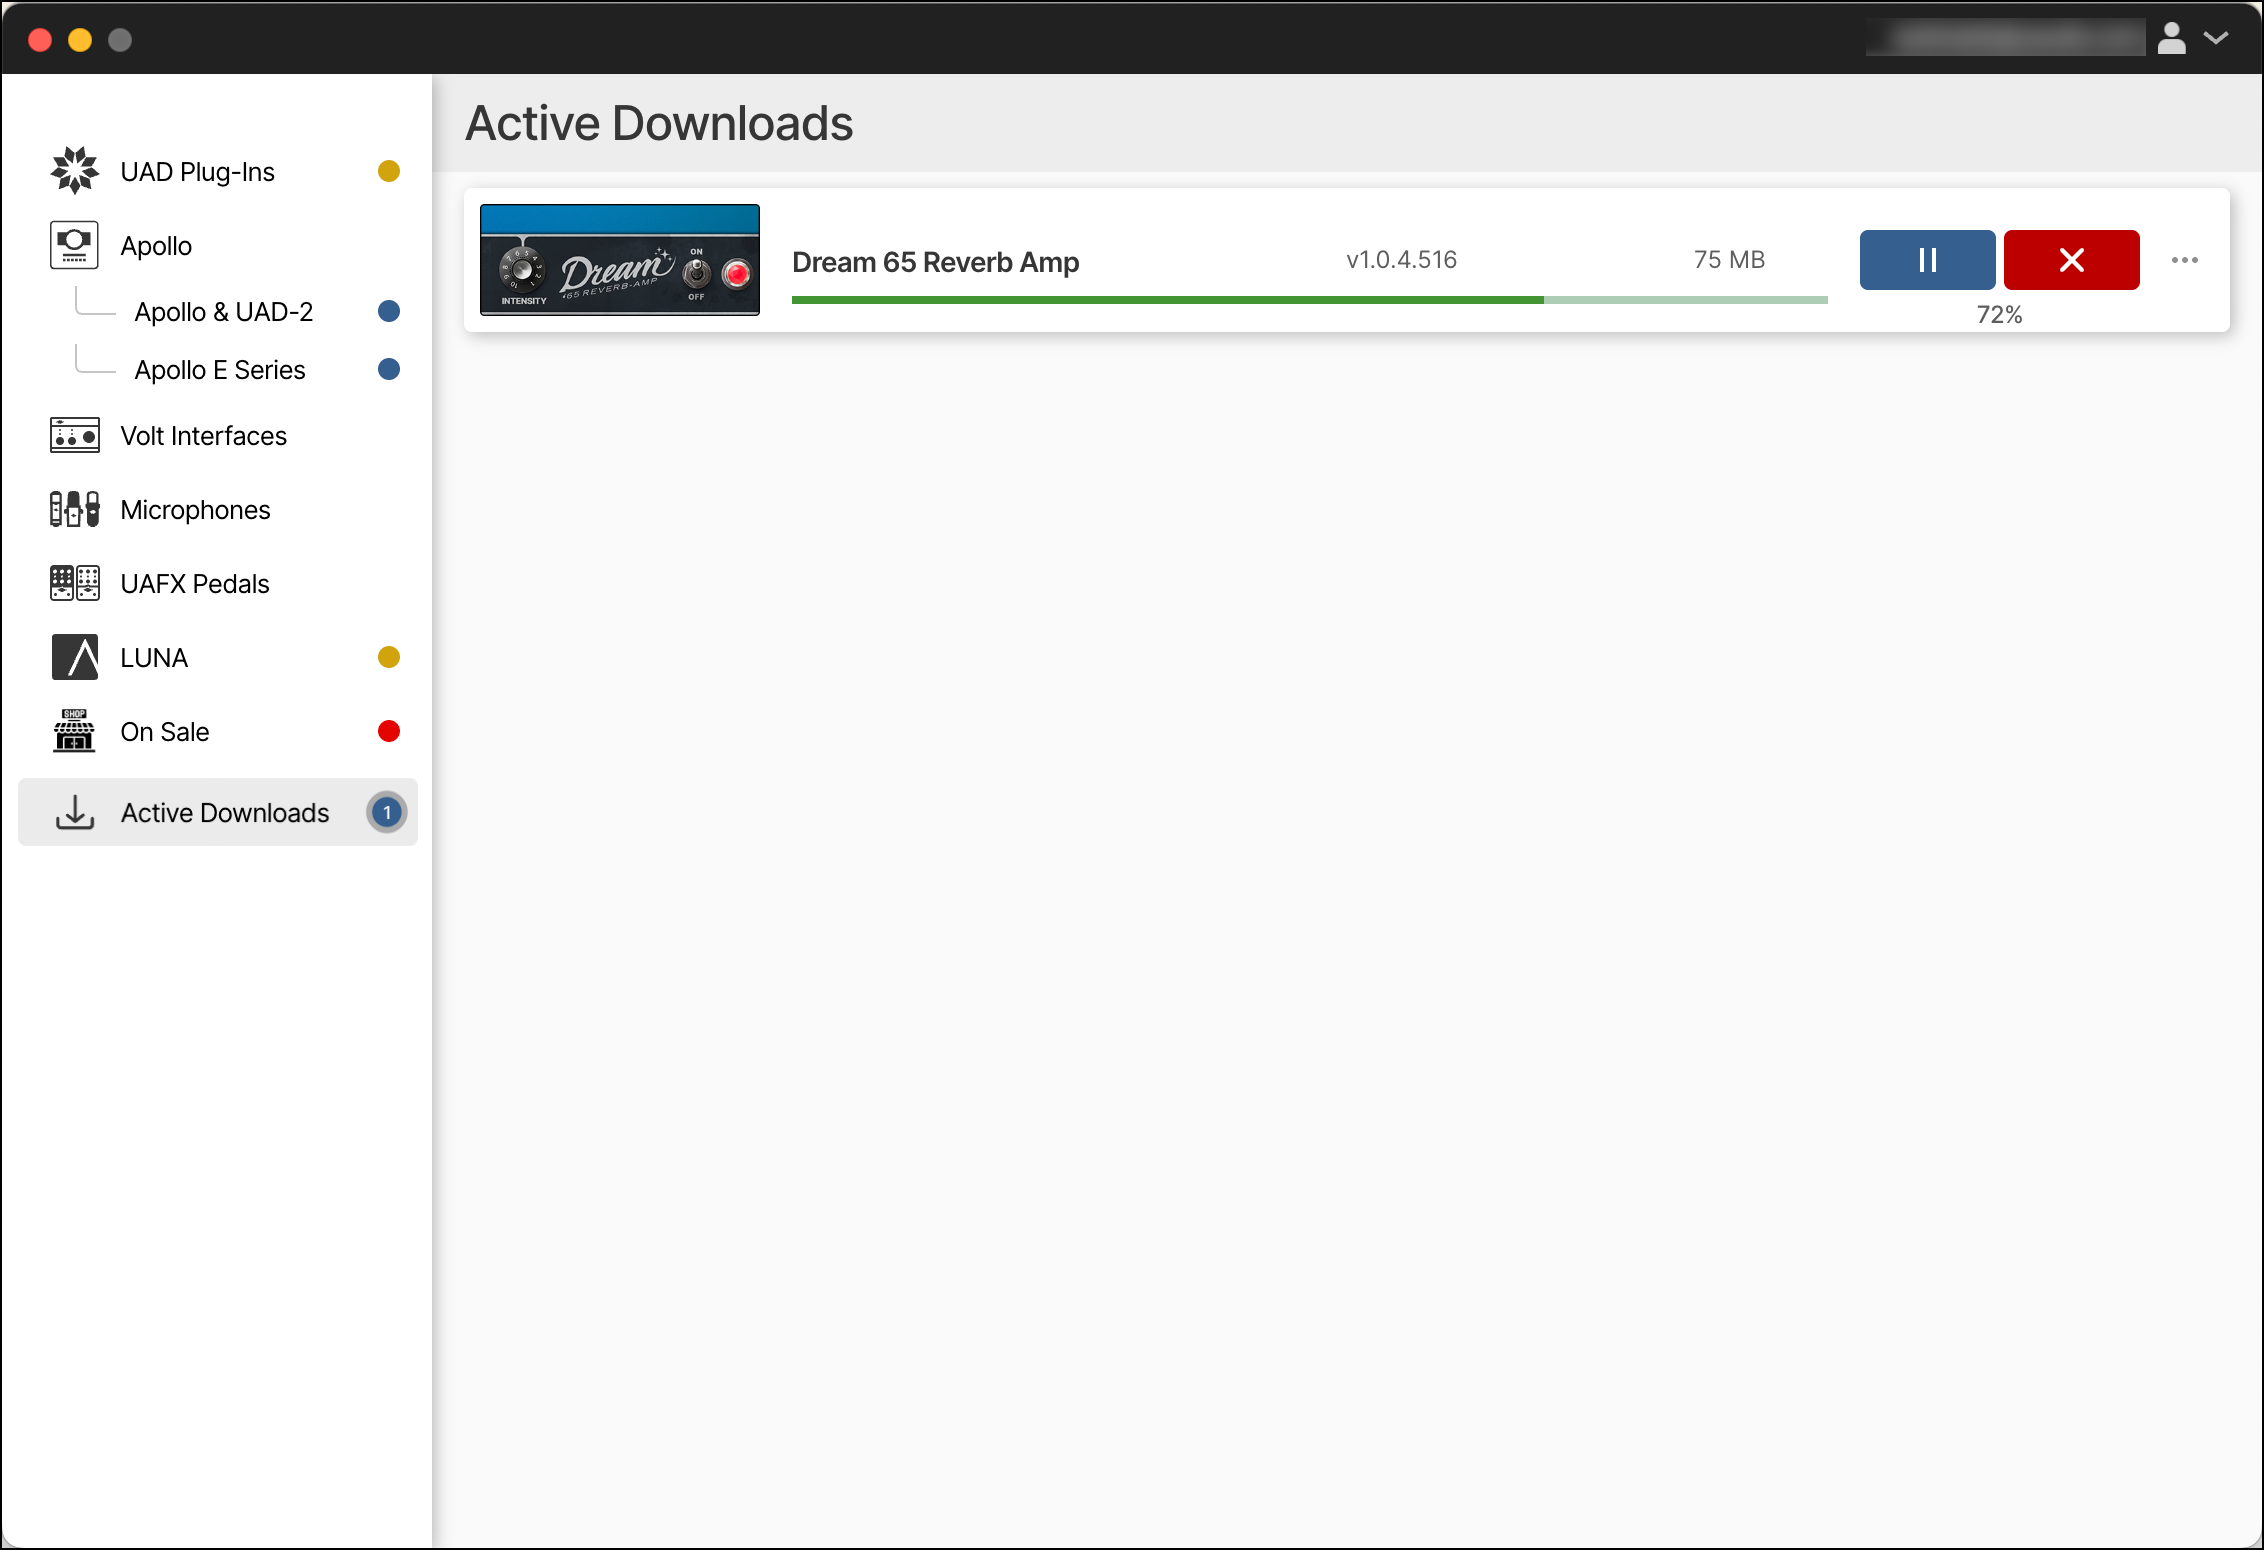Click the Dream 65 Reverb Amp thumbnail
Viewport: 2264px width, 1550px height.
(x=620, y=259)
